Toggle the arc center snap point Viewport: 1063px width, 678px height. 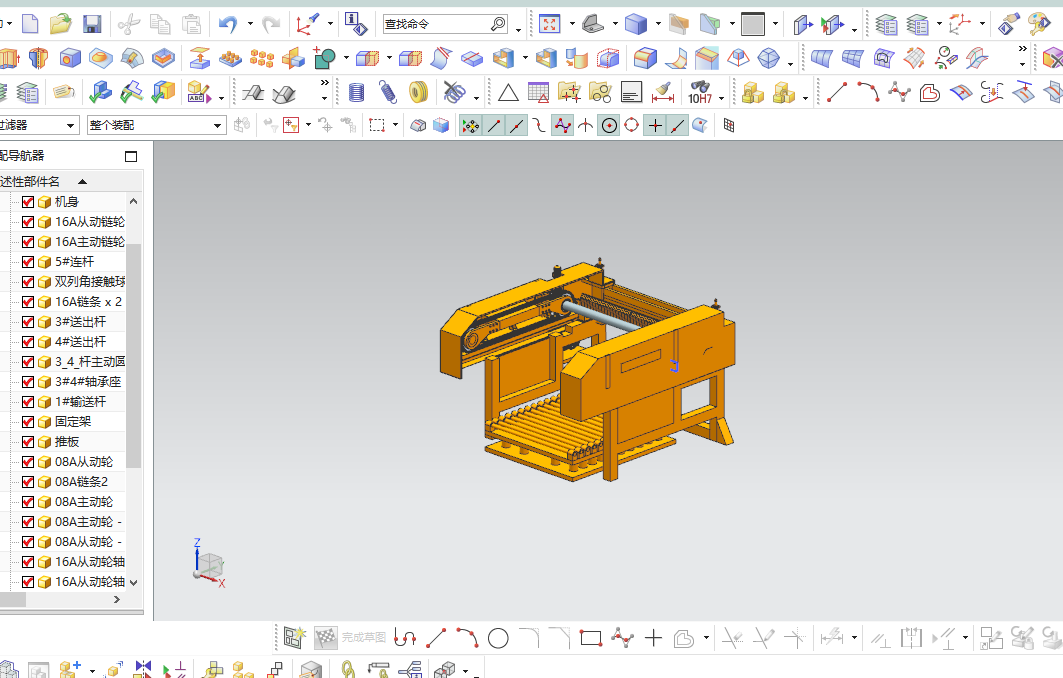[x=609, y=125]
